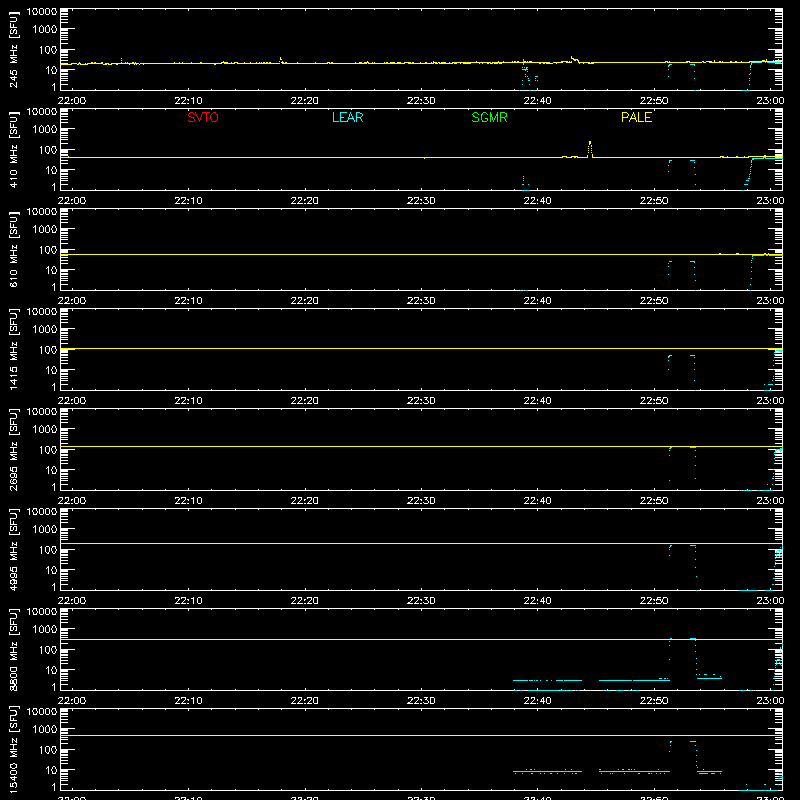This screenshot has height=800, width=800.
Task: Select the 1415 MHz [SFU] axis title
Action: coord(14,349)
